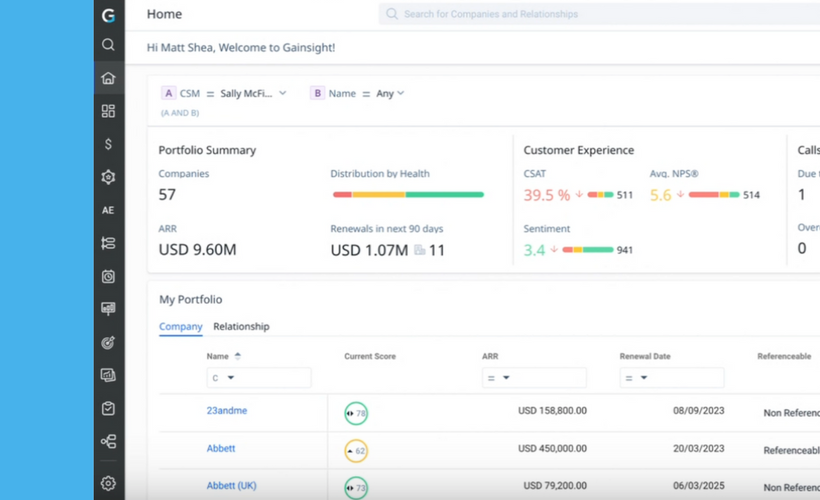Open the ARR column filter operator dropdown
The height and width of the screenshot is (500, 820).
pos(497,378)
